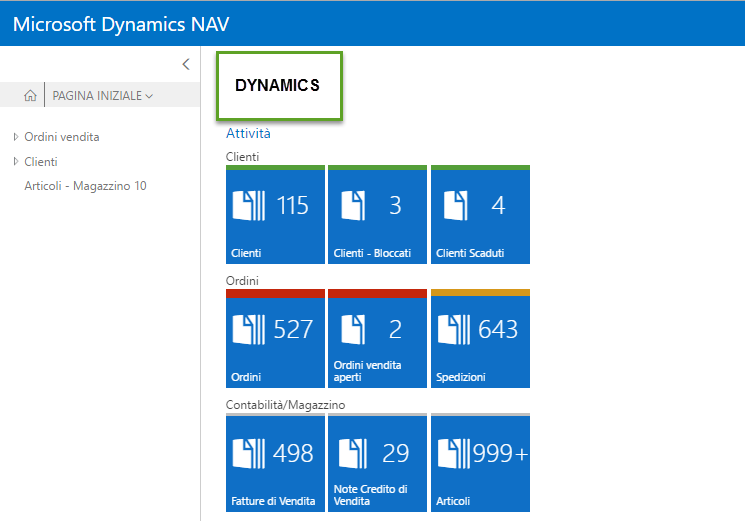Image resolution: width=745 pixels, height=521 pixels.
Task: Click the Home house icon
Action: click(30, 95)
